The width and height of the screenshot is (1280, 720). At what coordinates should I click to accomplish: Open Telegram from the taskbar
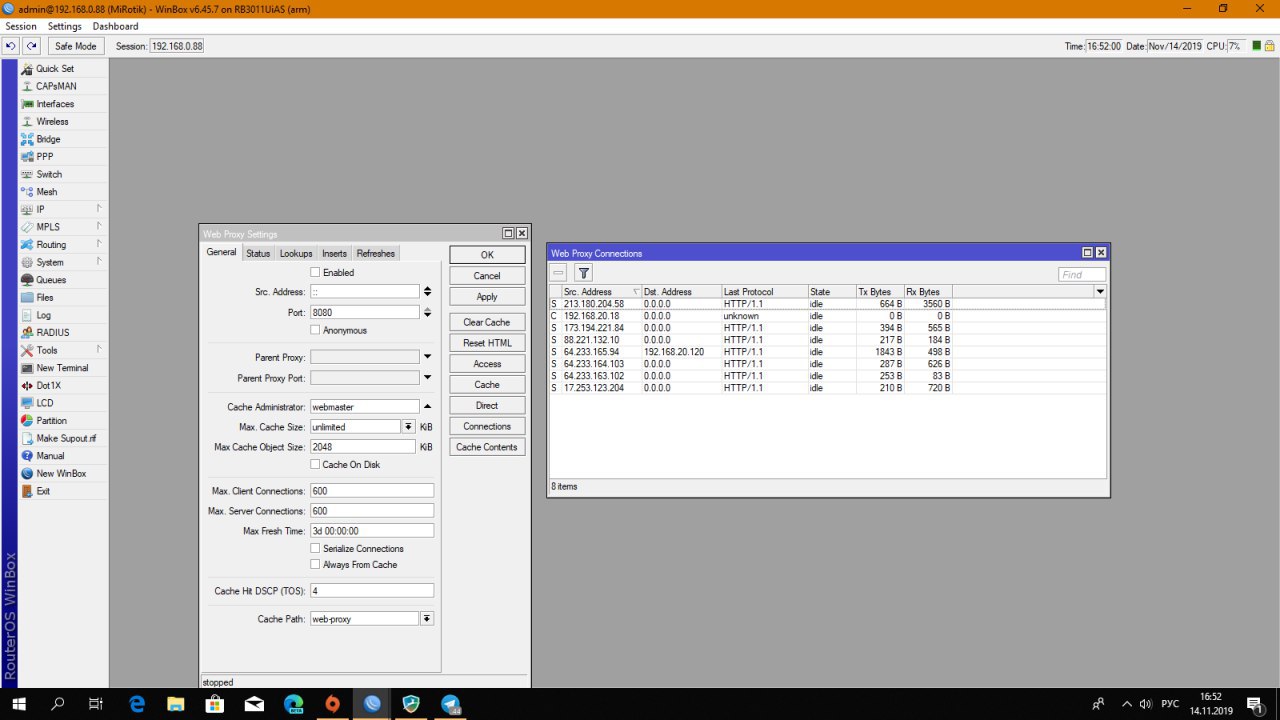[450, 704]
